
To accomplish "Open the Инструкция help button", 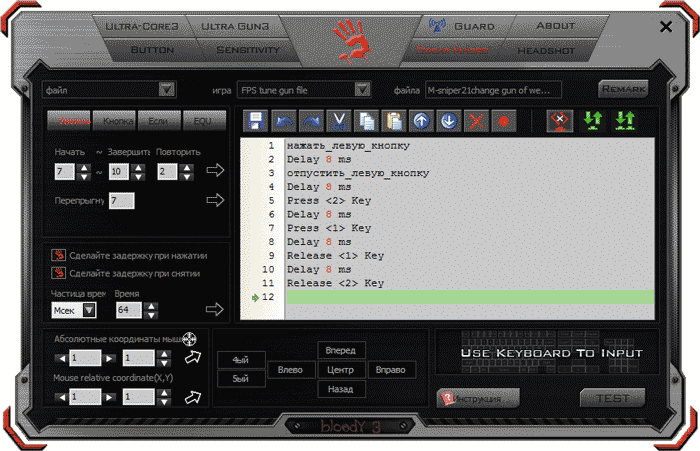I will (x=479, y=398).
